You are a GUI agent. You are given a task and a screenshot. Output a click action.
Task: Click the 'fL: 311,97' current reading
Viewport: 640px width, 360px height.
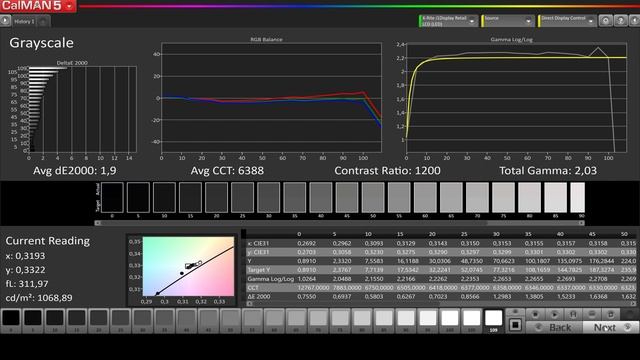pos(27,284)
